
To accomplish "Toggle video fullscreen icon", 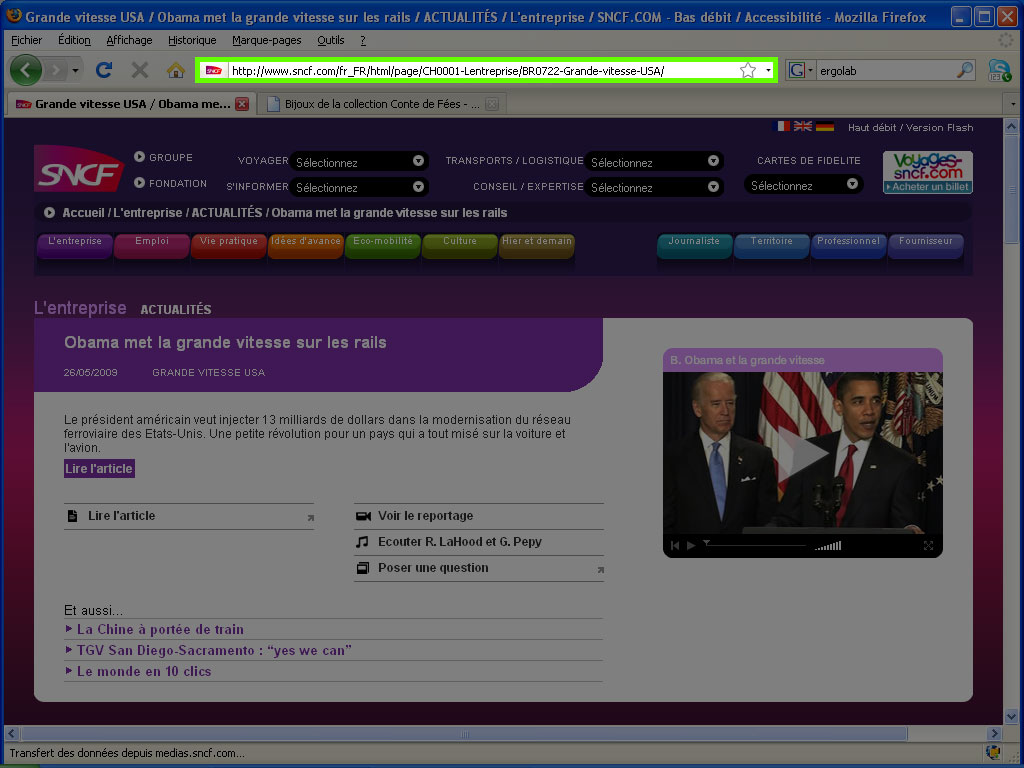I will coord(928,545).
